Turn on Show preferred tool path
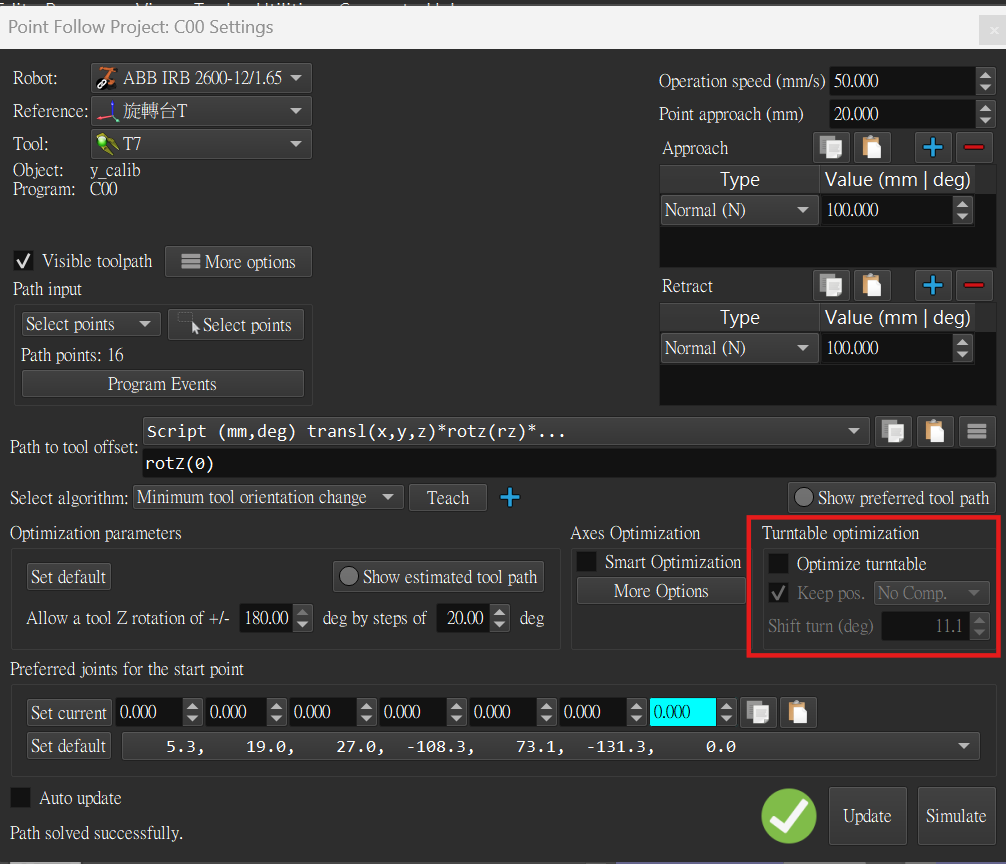This screenshot has width=1006, height=864. click(892, 497)
